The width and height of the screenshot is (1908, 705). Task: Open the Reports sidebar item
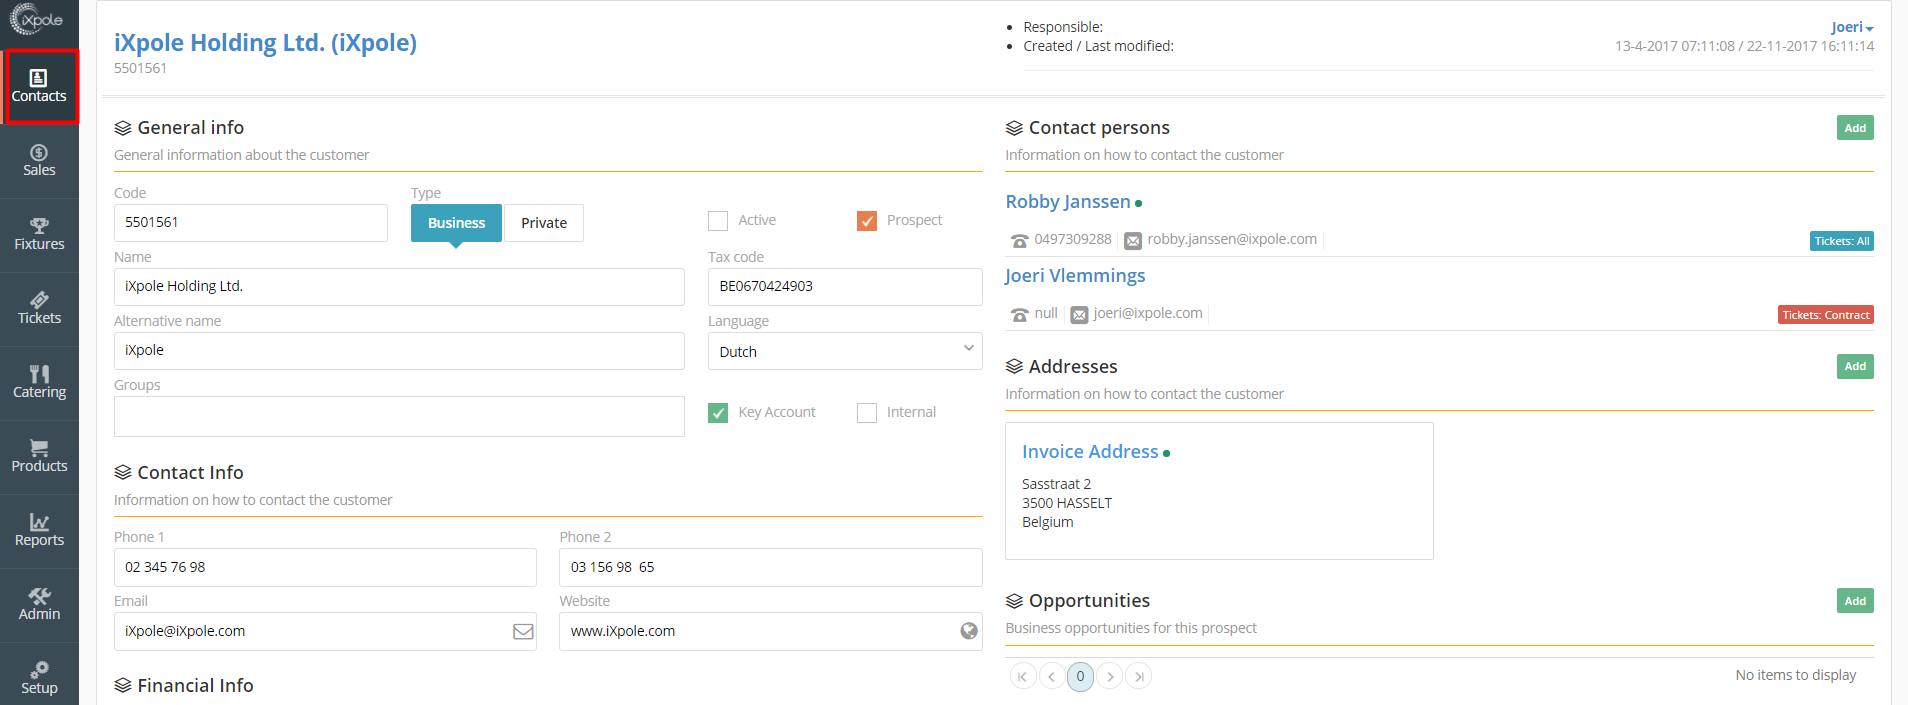tap(39, 531)
